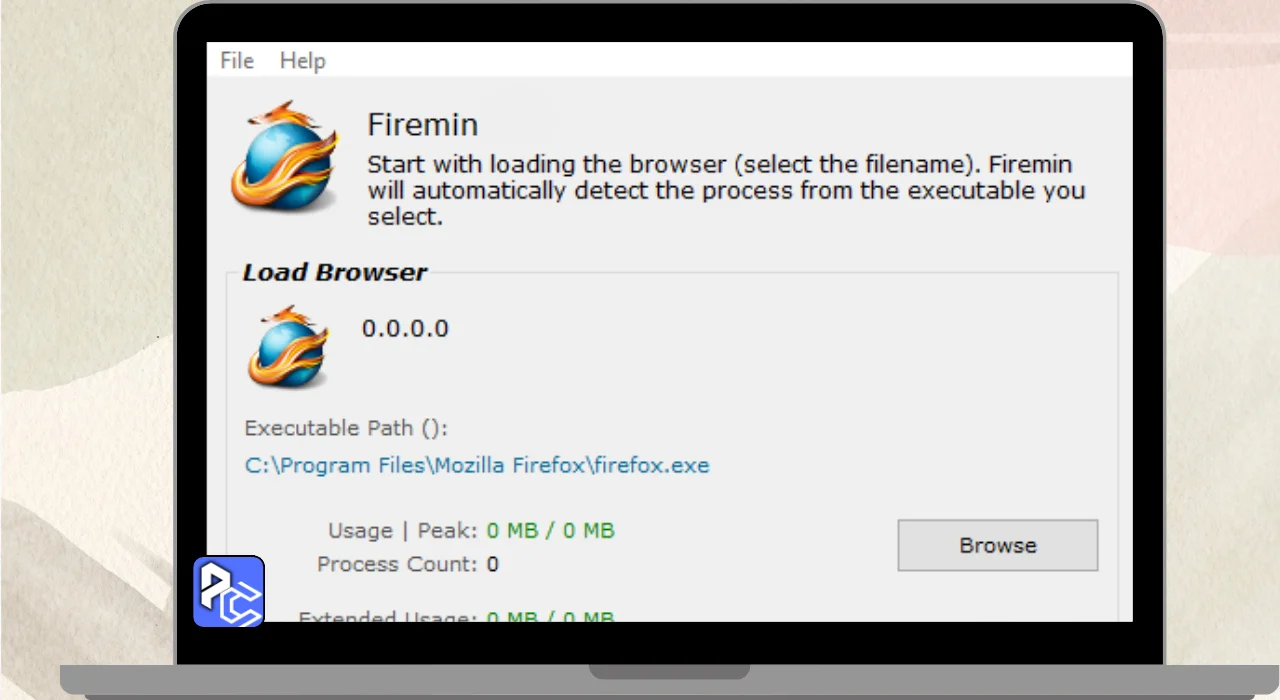Open the Help menu
1280x700 pixels.
click(302, 61)
